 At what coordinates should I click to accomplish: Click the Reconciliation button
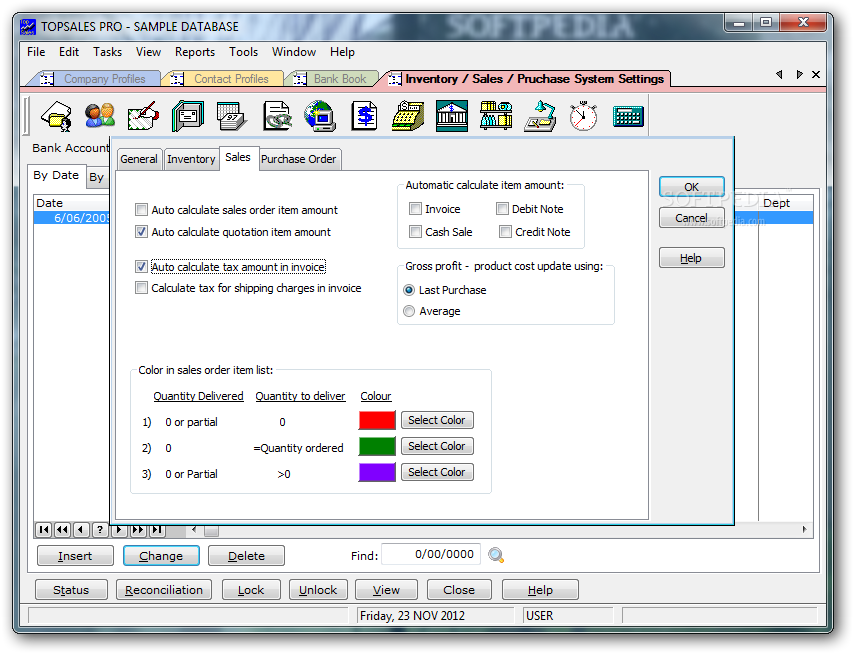tap(164, 590)
